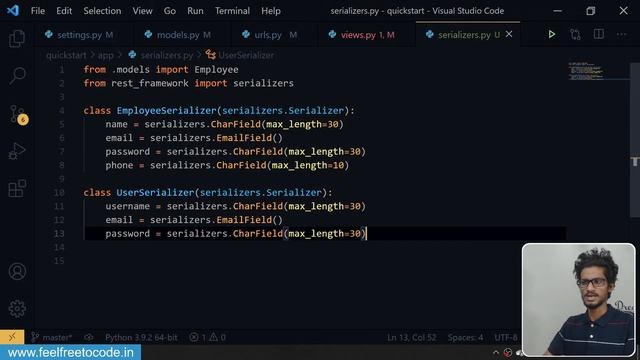Click the master branch indicator

[52, 338]
